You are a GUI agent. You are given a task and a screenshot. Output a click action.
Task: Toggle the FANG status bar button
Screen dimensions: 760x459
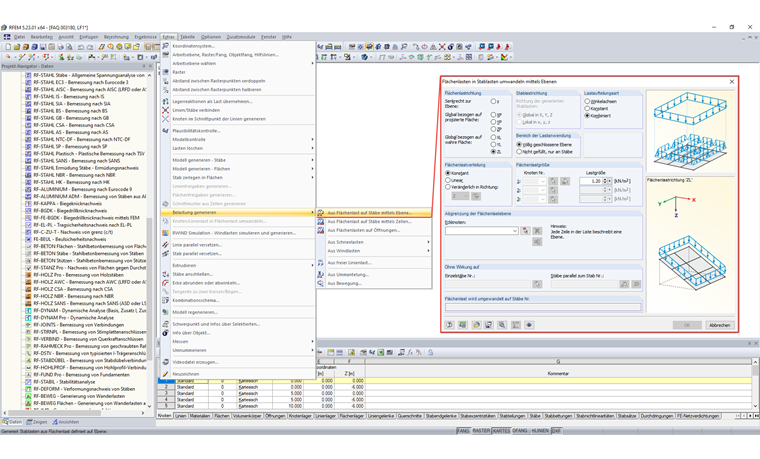click(463, 430)
